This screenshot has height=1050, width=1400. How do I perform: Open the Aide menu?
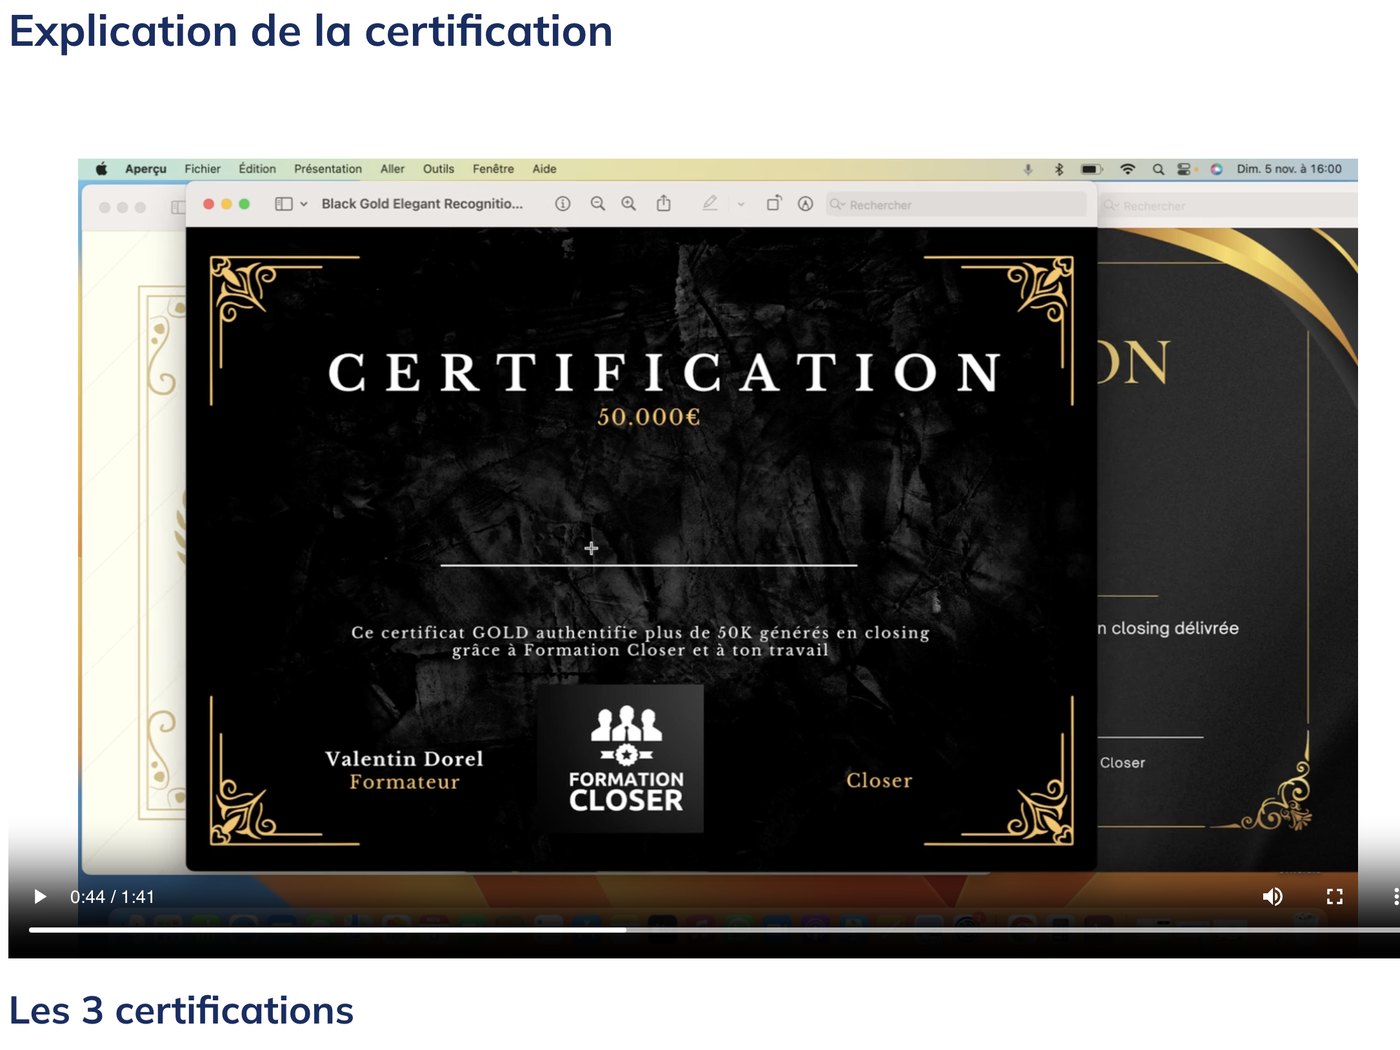pos(544,169)
